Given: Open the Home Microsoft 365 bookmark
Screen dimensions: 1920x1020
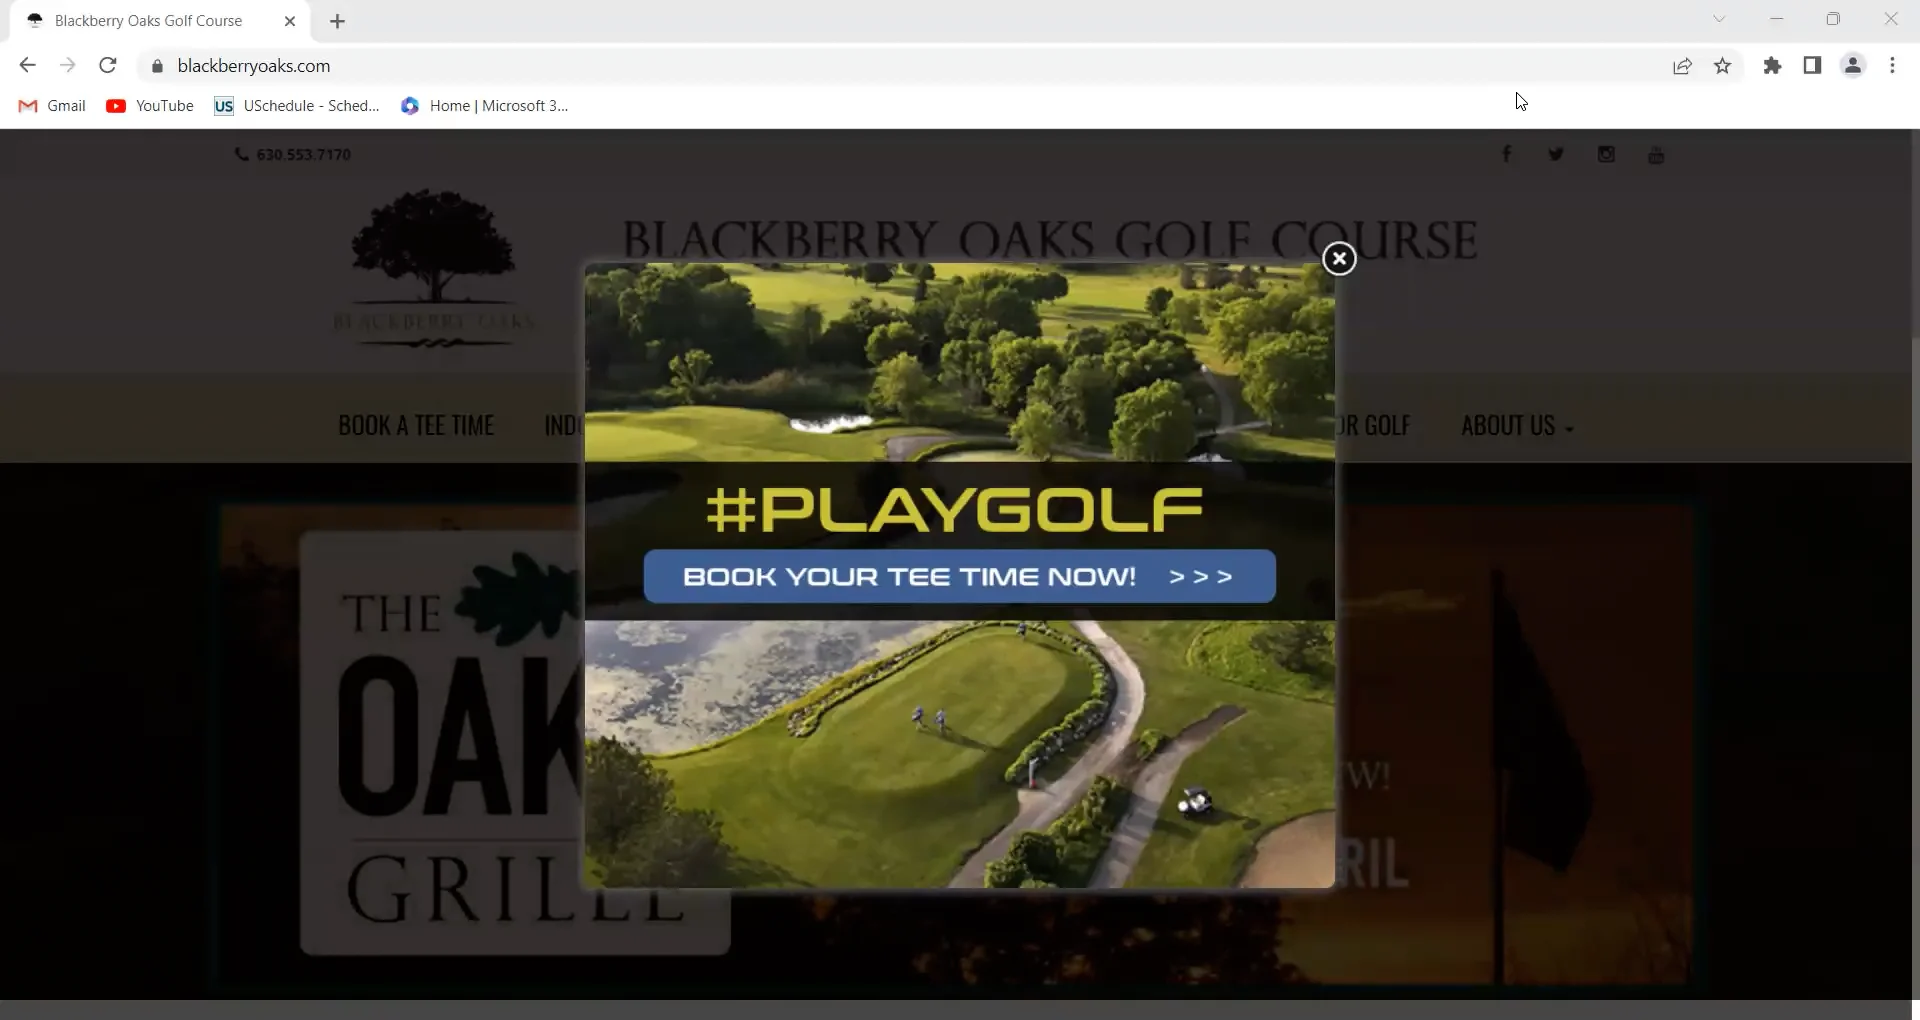Looking at the screenshot, I should [484, 106].
